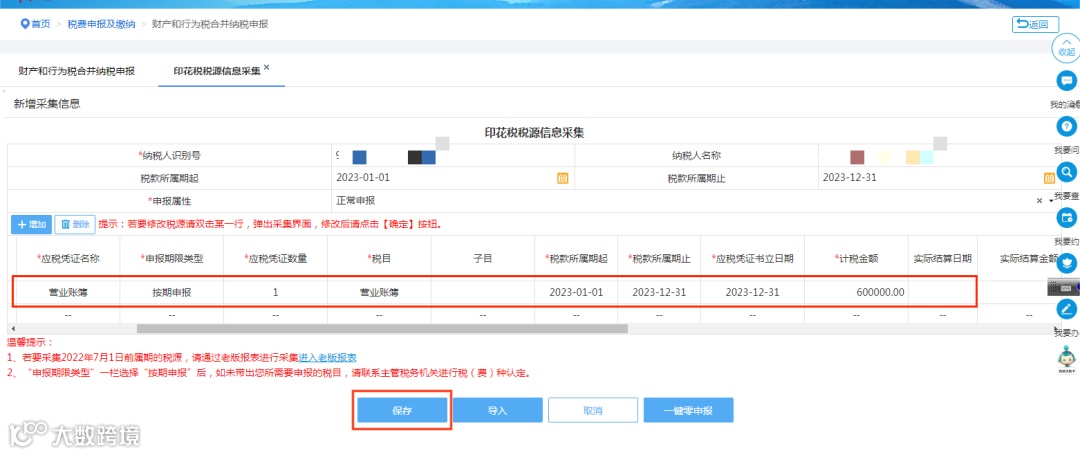This screenshot has width=1080, height=455.
Task: Switch to 财产和行为税合并纳税申报 tab
Action: (76, 72)
